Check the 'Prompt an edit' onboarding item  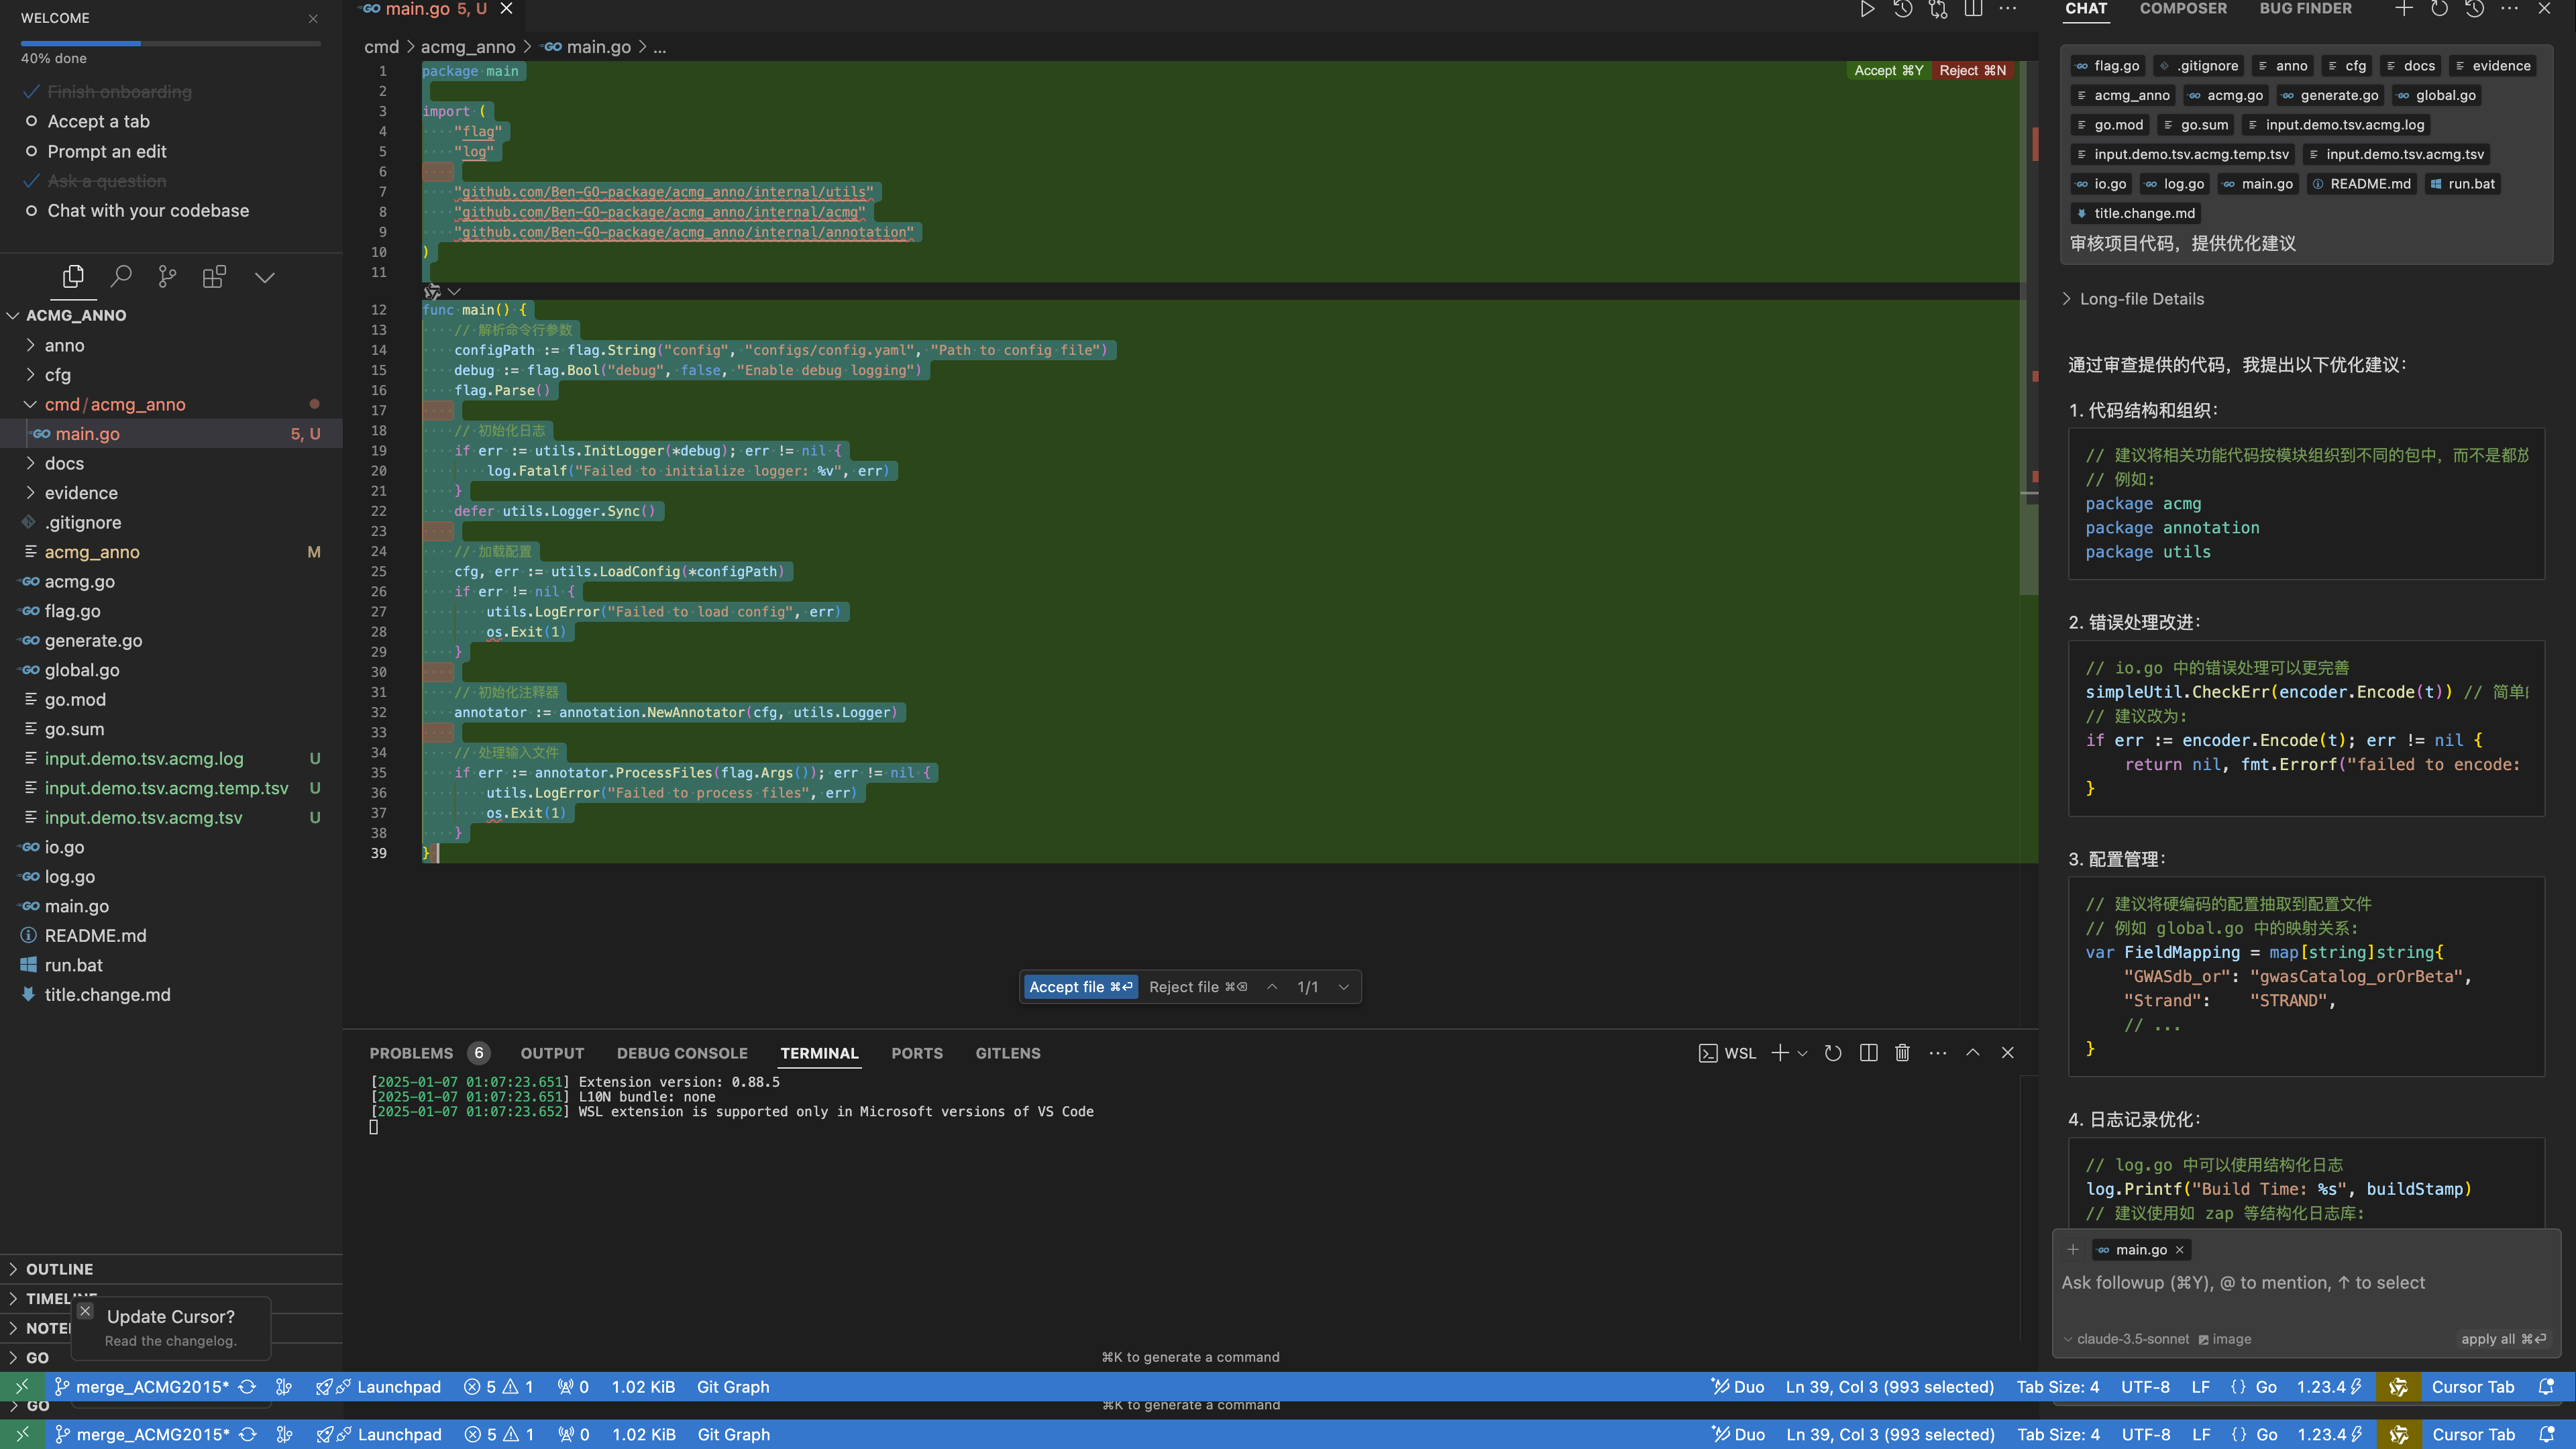point(106,151)
